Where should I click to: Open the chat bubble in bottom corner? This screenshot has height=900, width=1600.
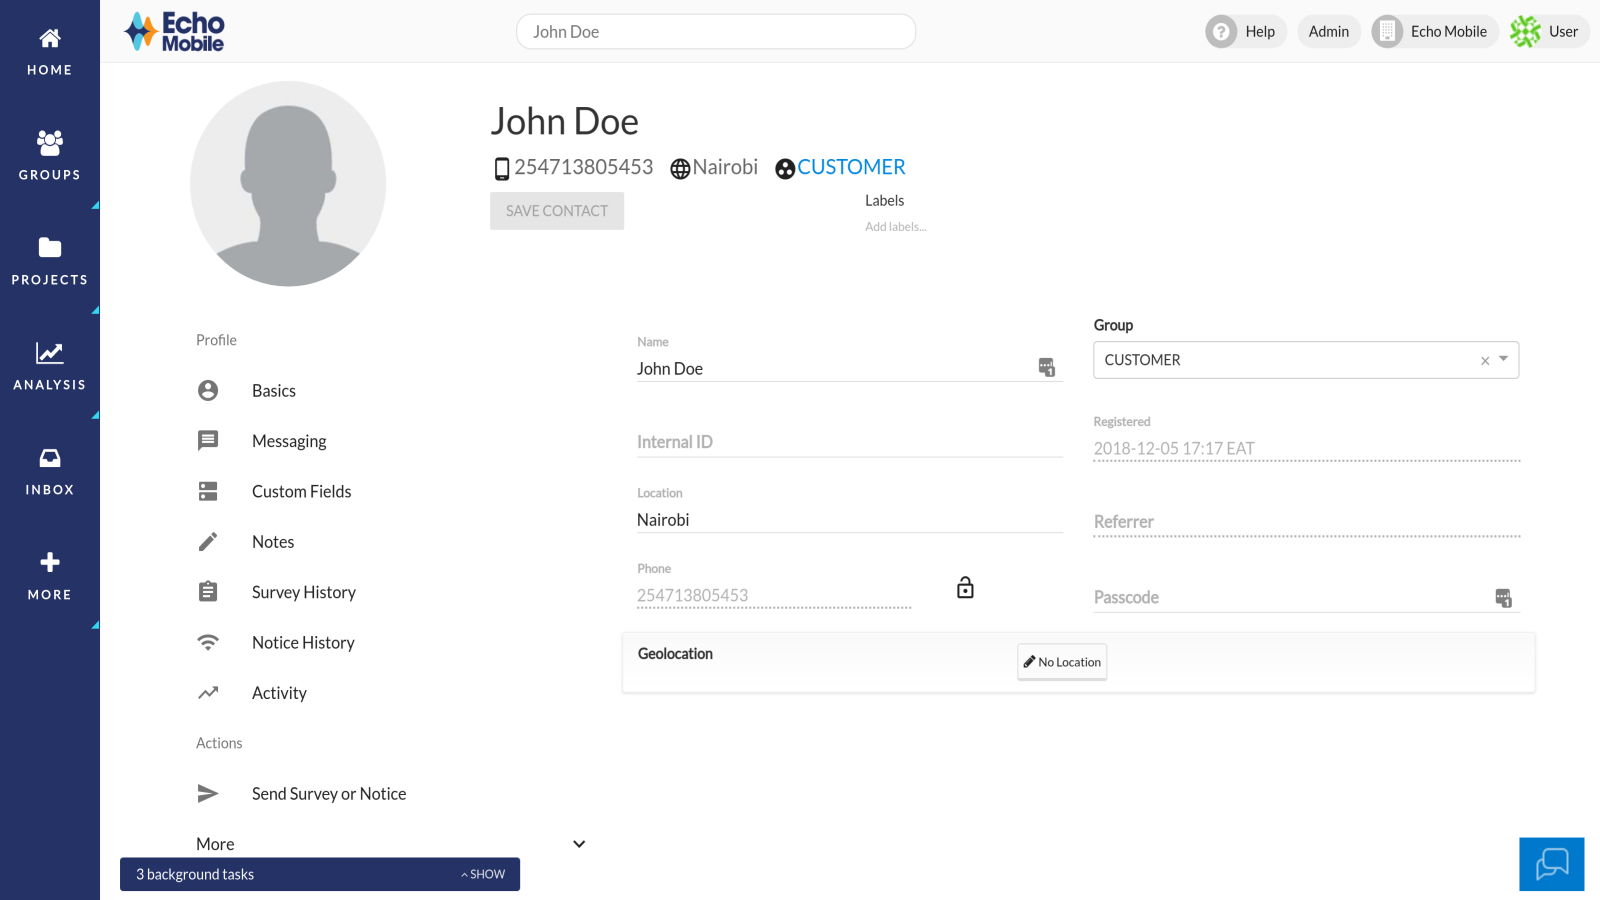click(1551, 863)
